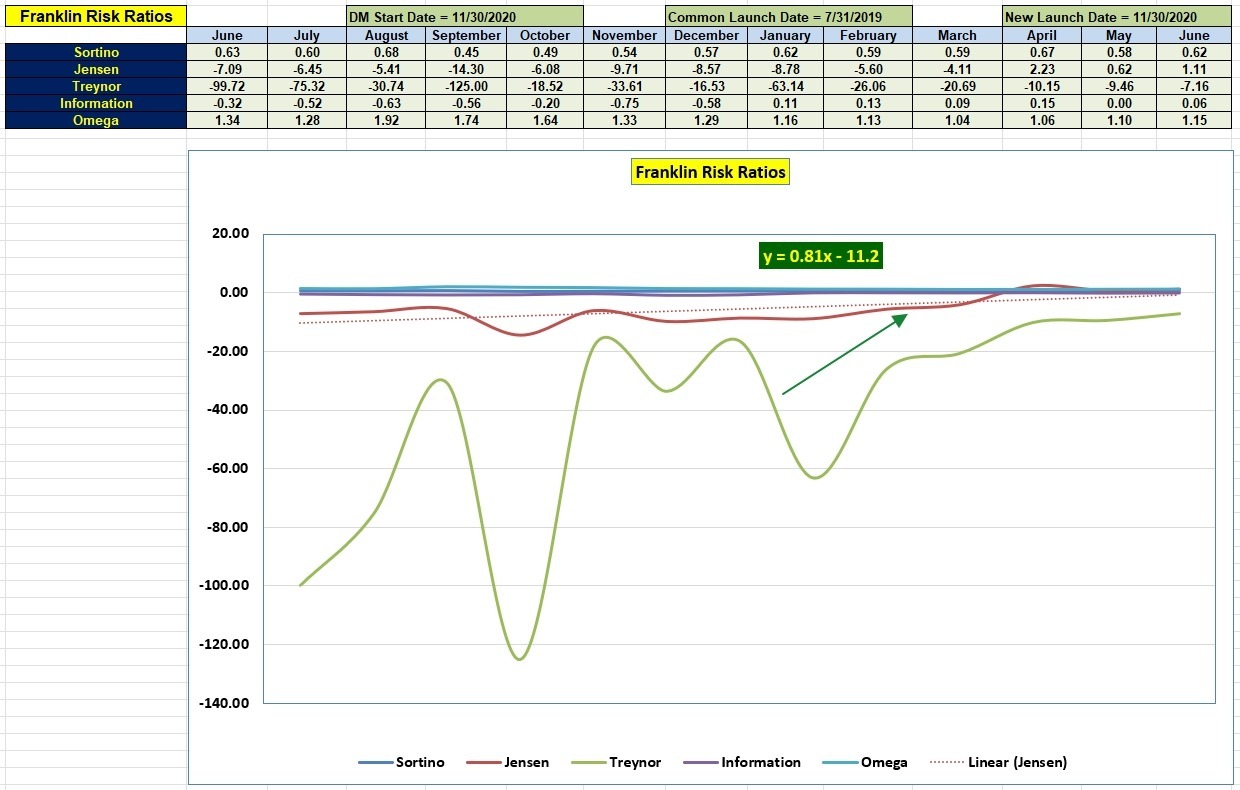The image size is (1240, 790).
Task: Select Treynor value -125.00 cell
Action: tap(467, 86)
